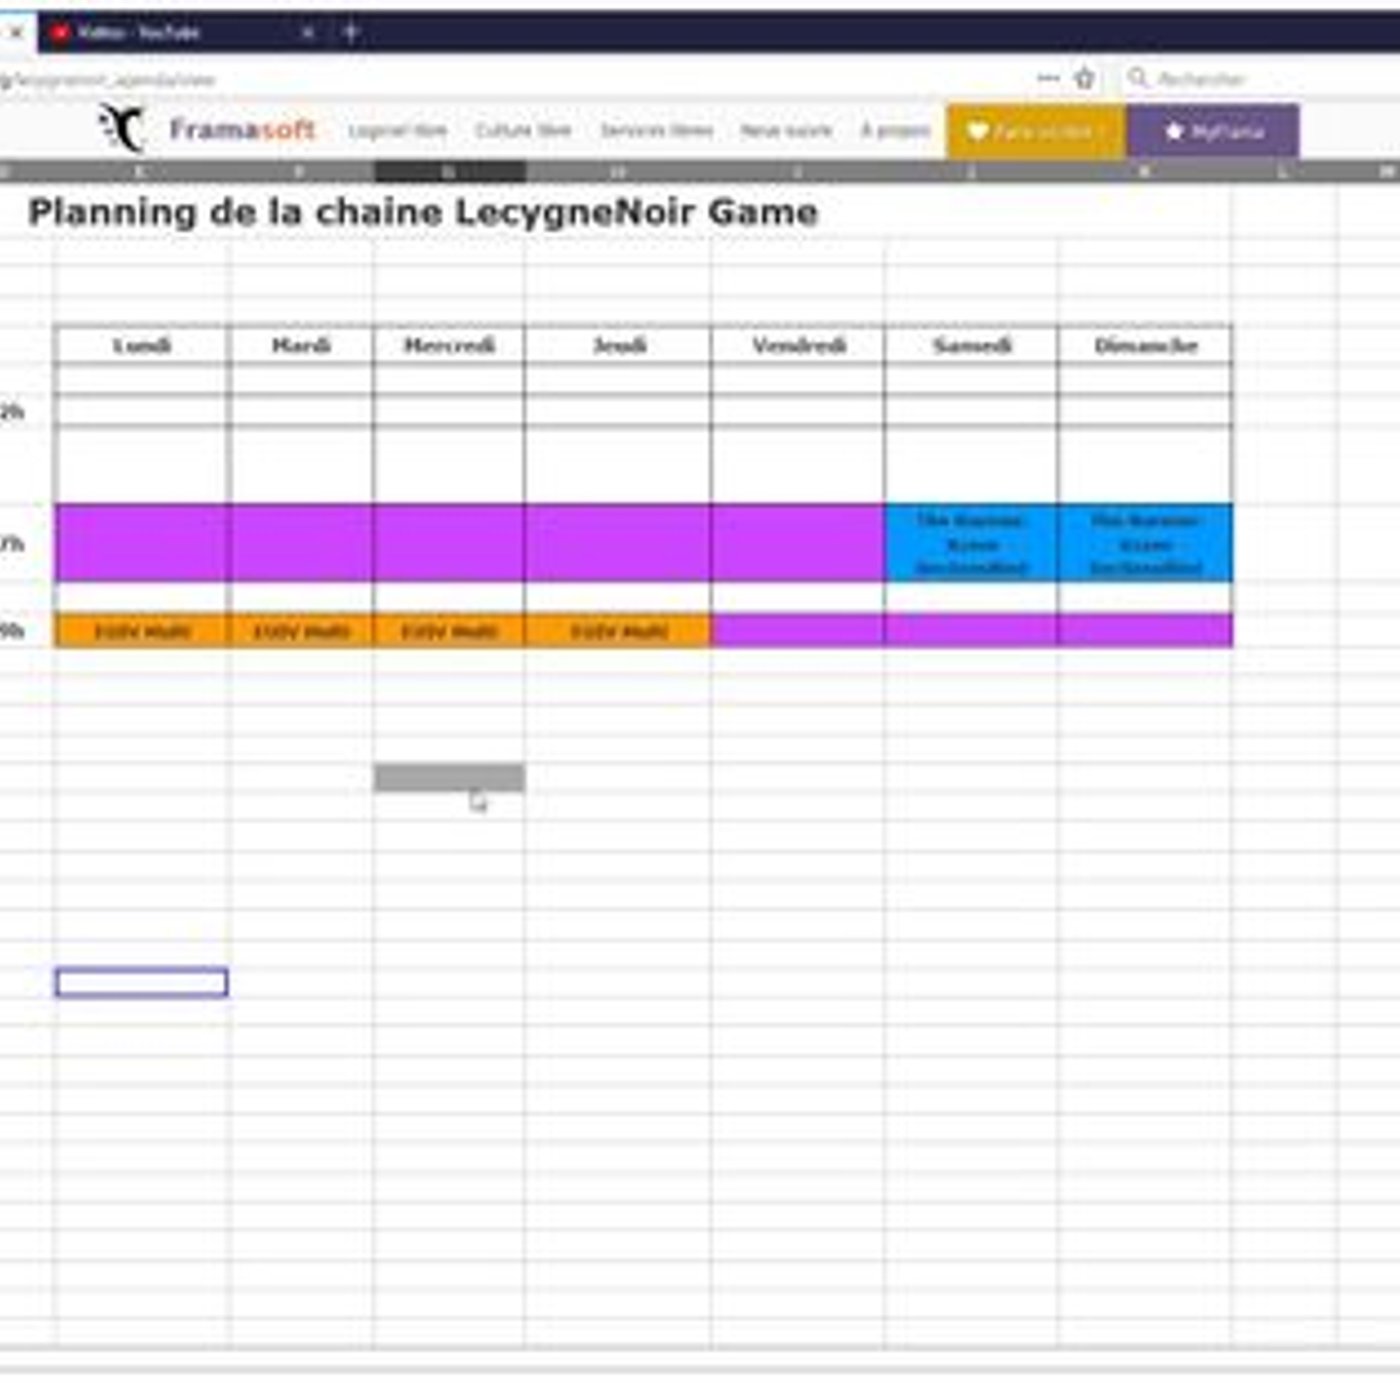Select the purple cell in the Samedi column
The width and height of the screenshot is (1400, 1400).
coord(971,631)
